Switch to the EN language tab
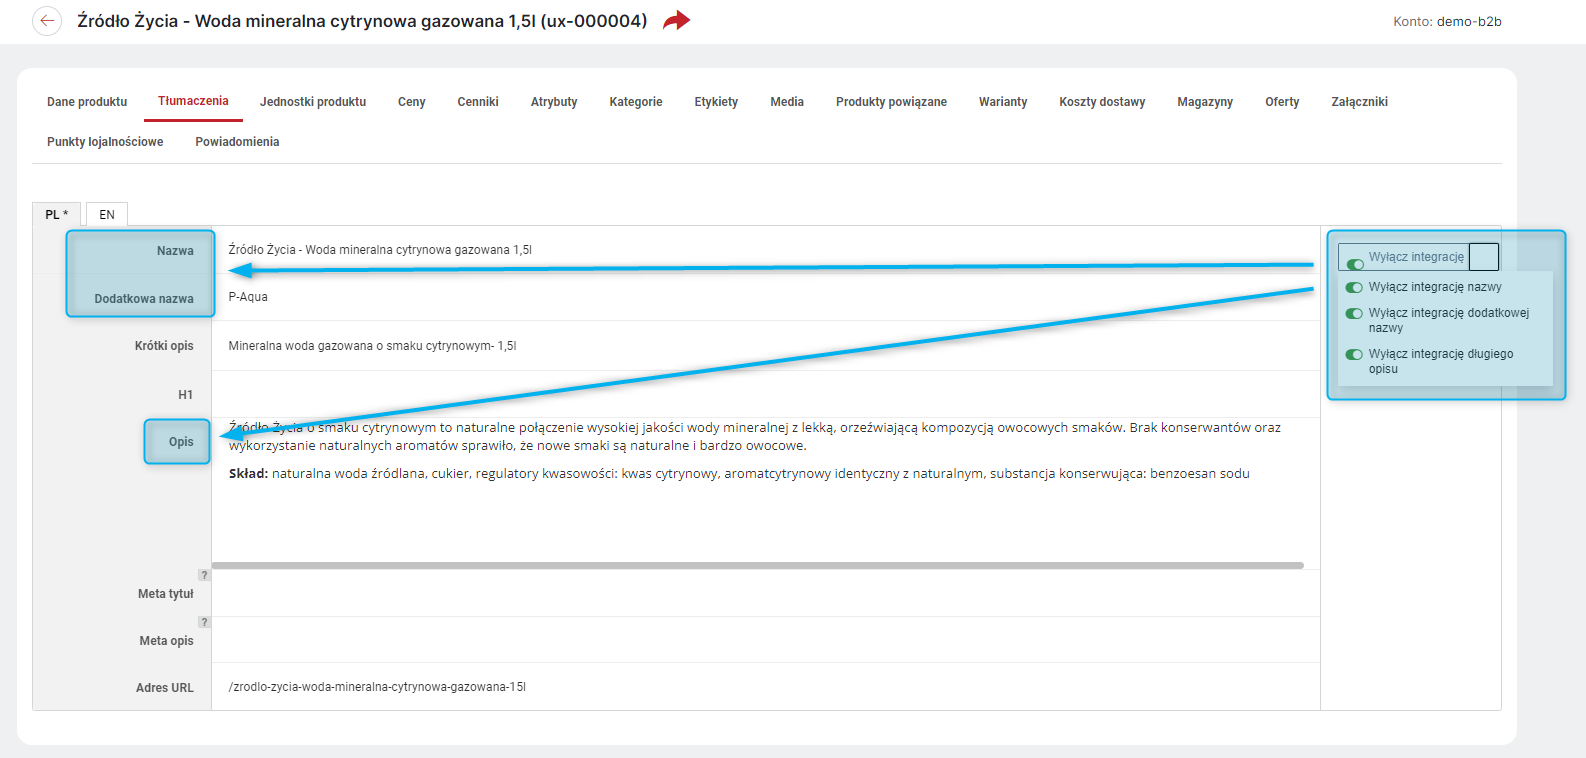 [107, 214]
